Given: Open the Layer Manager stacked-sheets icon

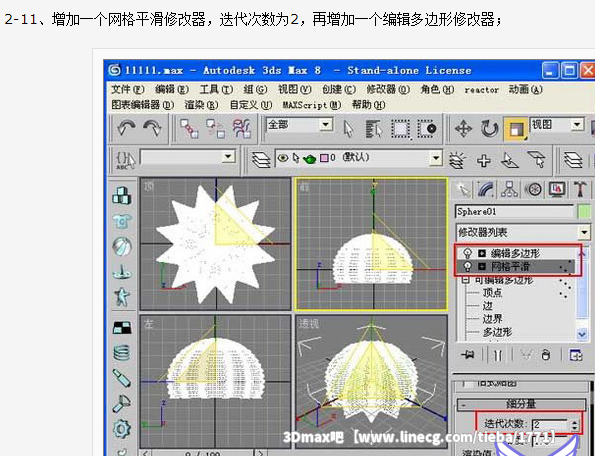Looking at the screenshot, I should pyautogui.click(x=261, y=159).
